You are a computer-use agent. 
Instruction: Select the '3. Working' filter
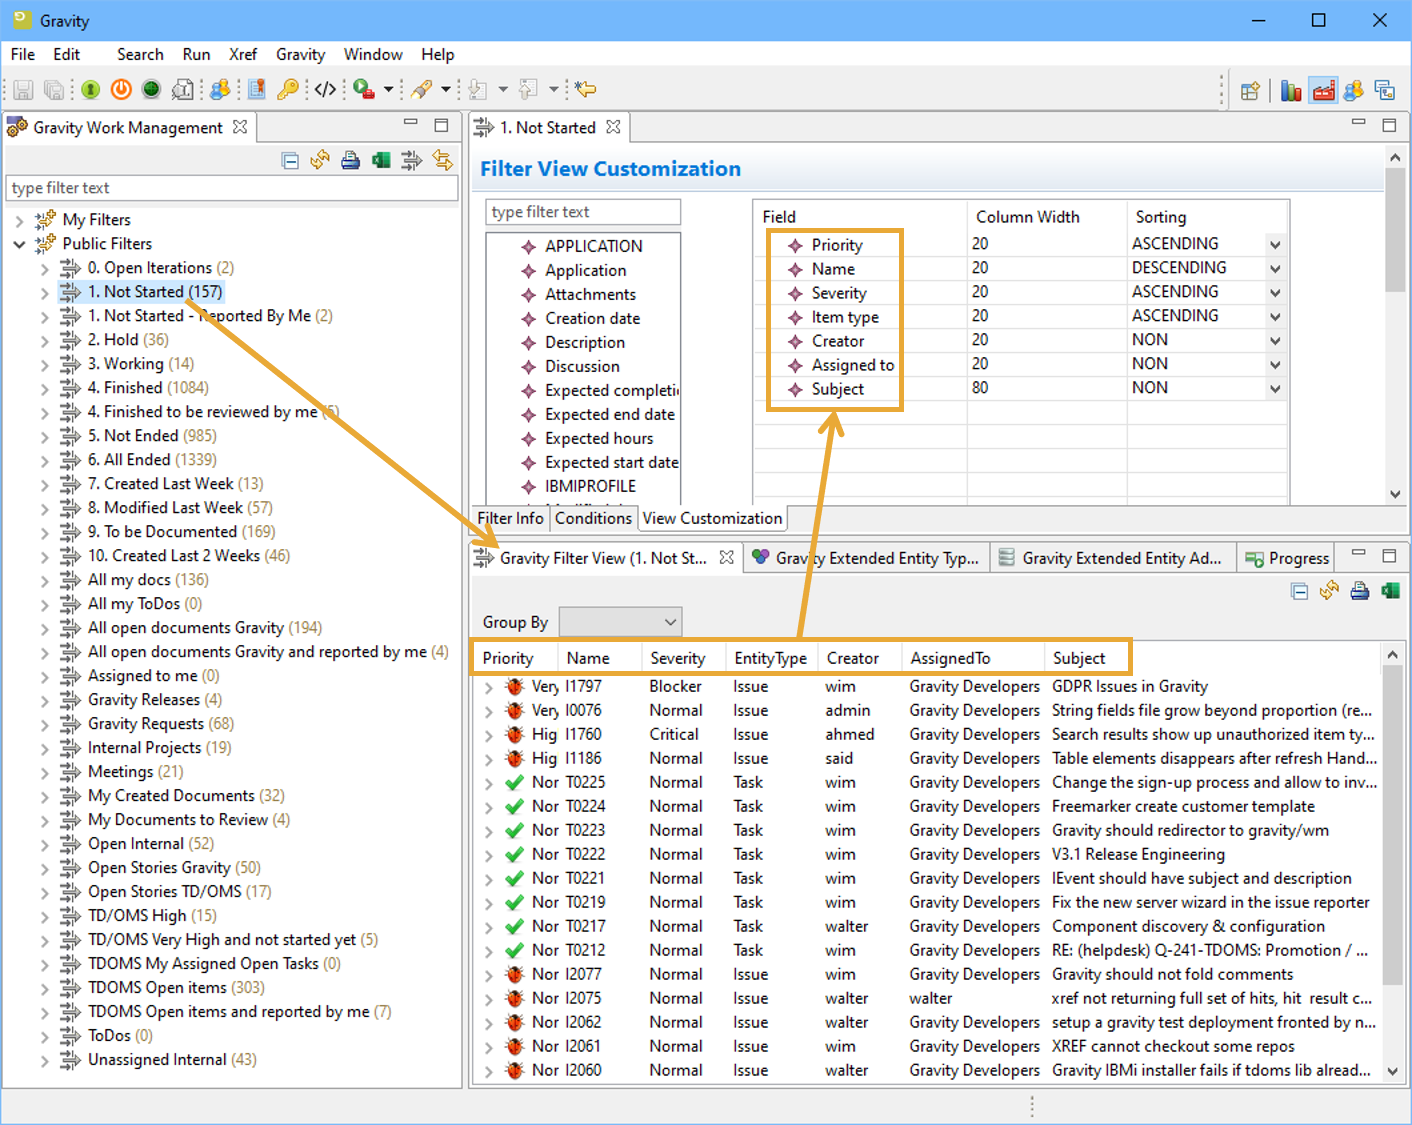[x=140, y=364]
